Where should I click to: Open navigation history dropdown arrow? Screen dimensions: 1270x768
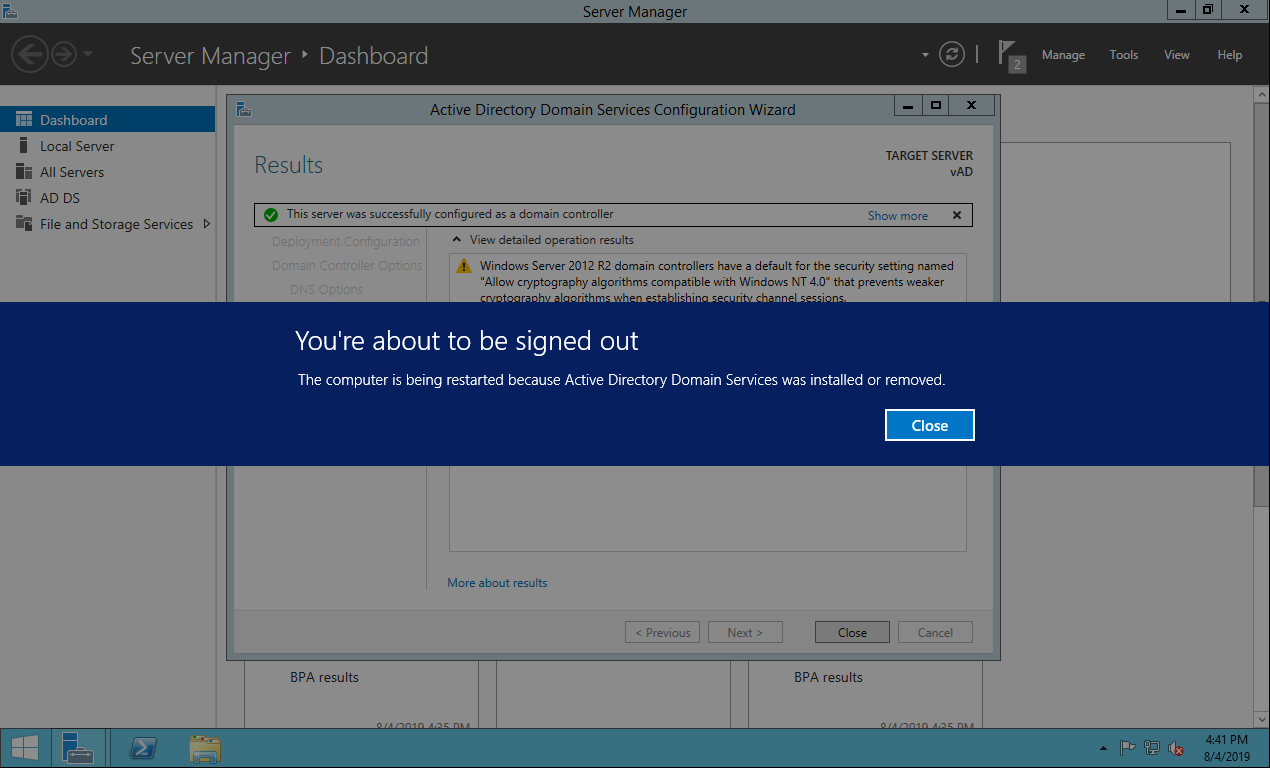[x=88, y=55]
